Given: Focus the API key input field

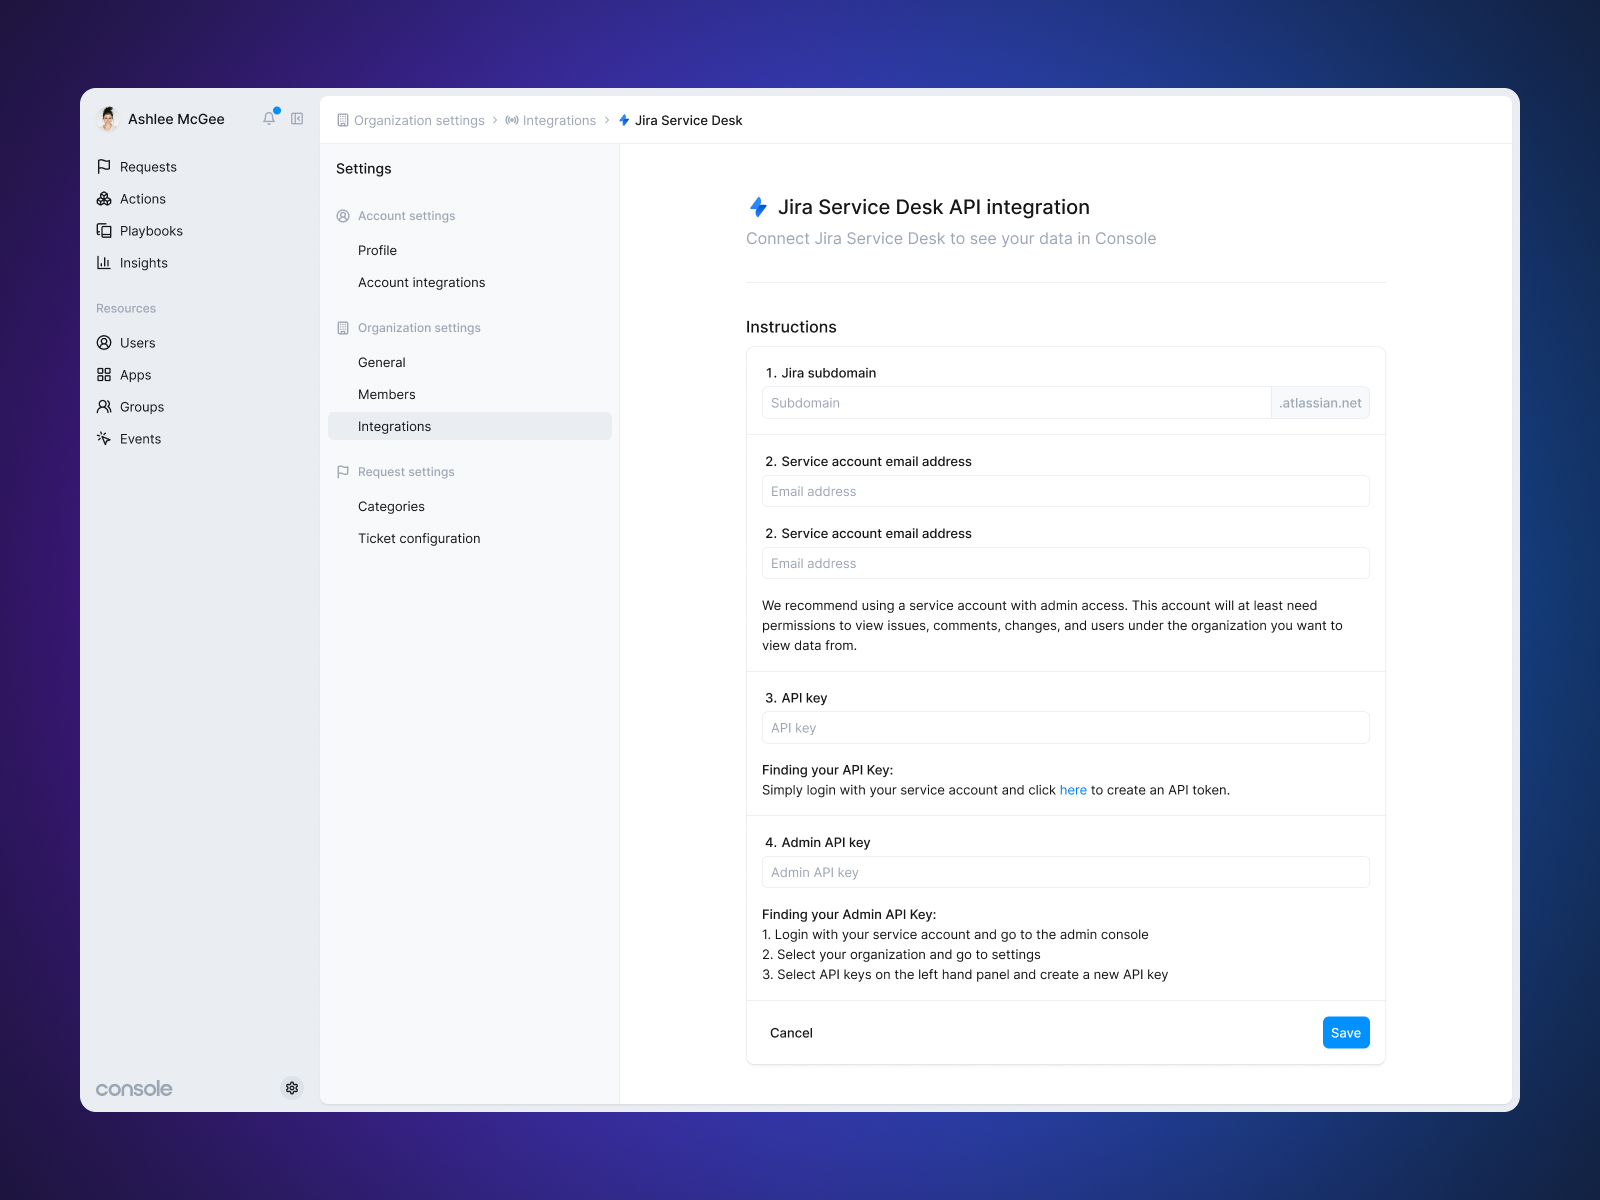Looking at the screenshot, I should coord(1066,728).
